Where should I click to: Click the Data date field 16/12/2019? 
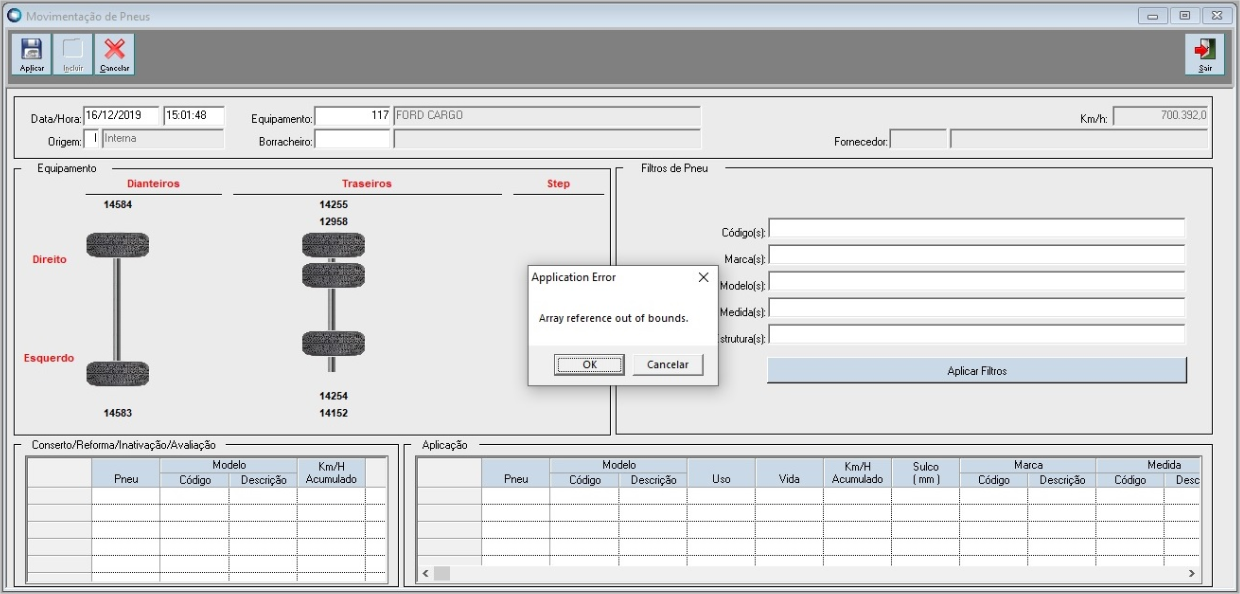(121, 115)
